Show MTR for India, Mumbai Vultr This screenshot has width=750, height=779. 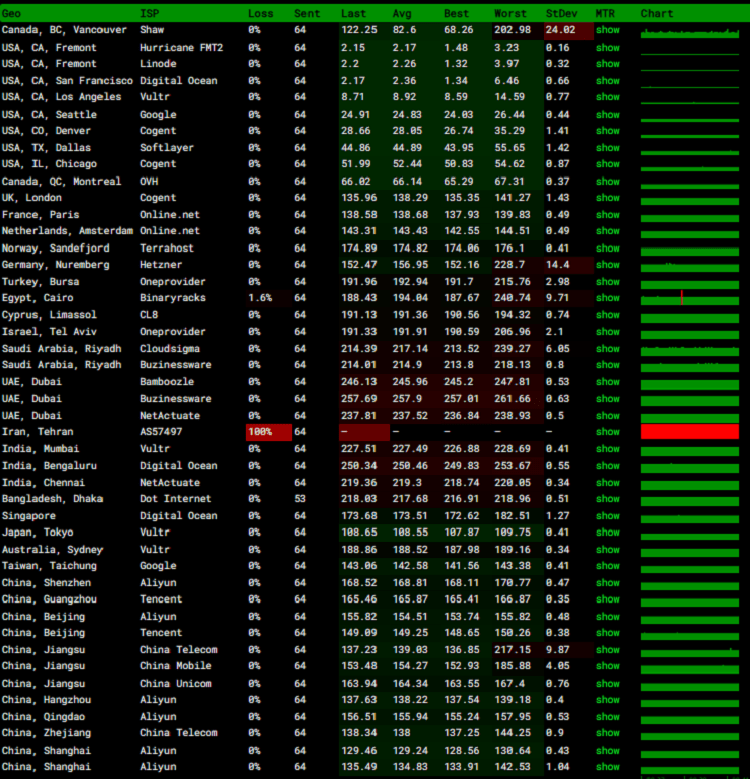(607, 449)
